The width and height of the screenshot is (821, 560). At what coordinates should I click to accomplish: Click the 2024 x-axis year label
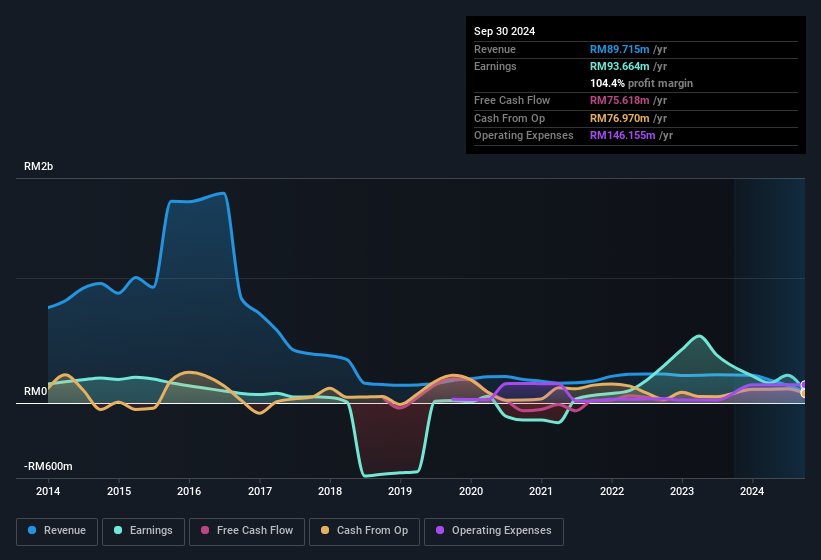tap(752, 491)
